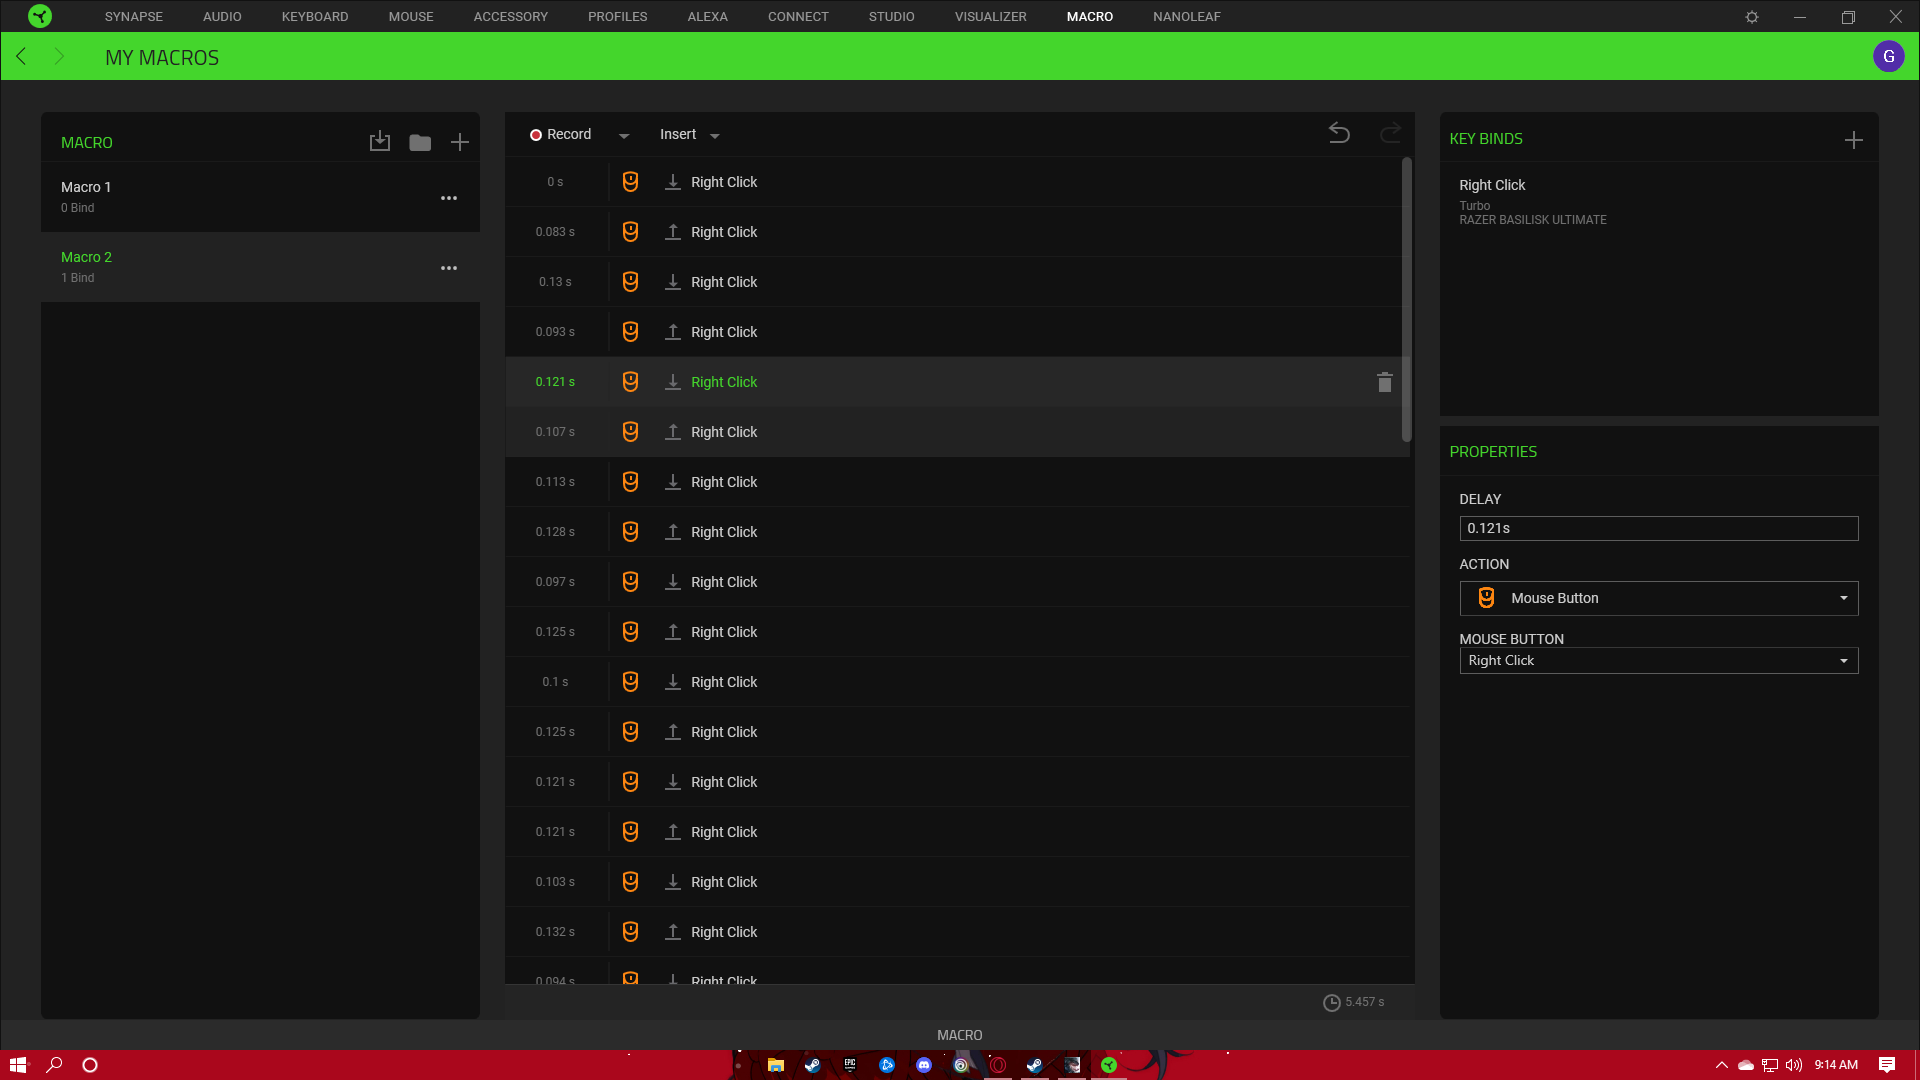
Task: Open Discord from the taskbar
Action: [924, 1065]
